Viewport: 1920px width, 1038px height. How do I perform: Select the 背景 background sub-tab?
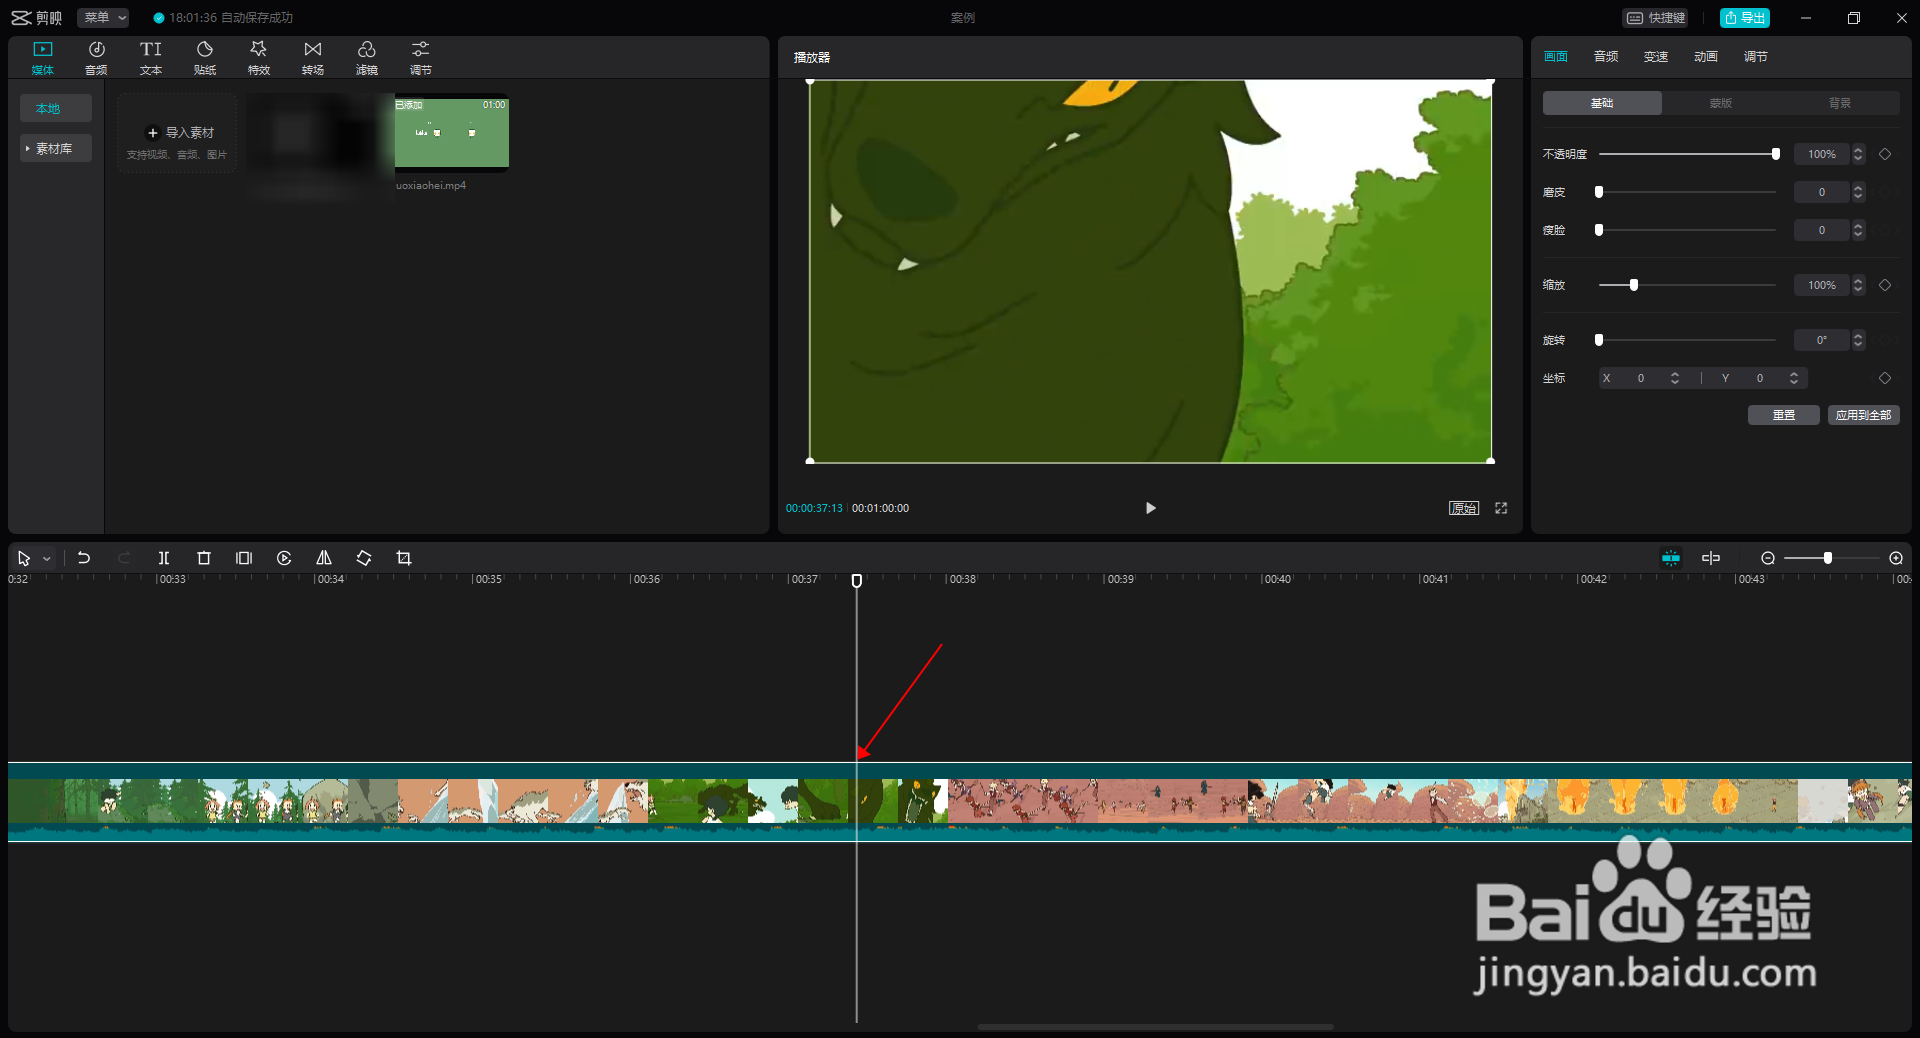1840,103
